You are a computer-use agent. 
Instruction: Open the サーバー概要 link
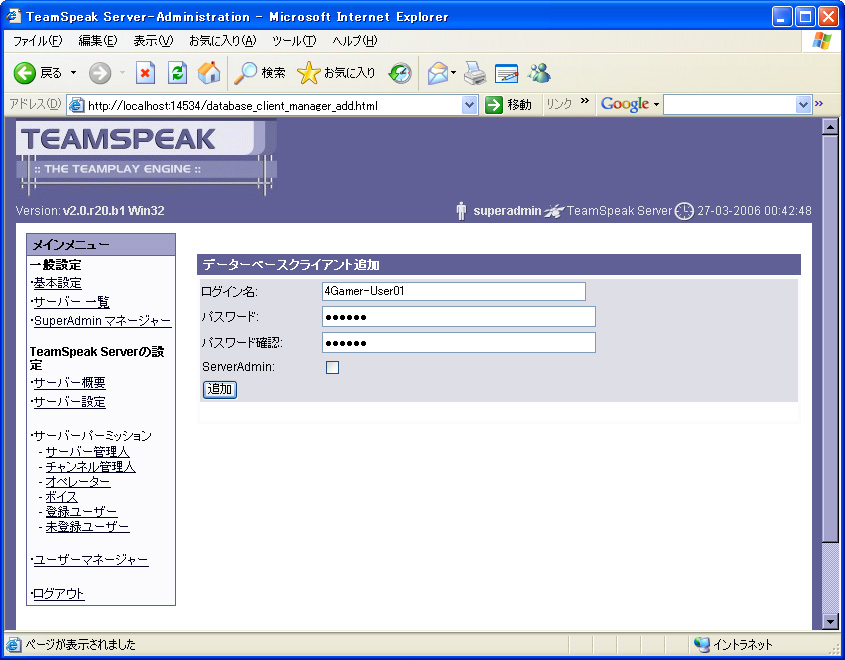[70, 383]
